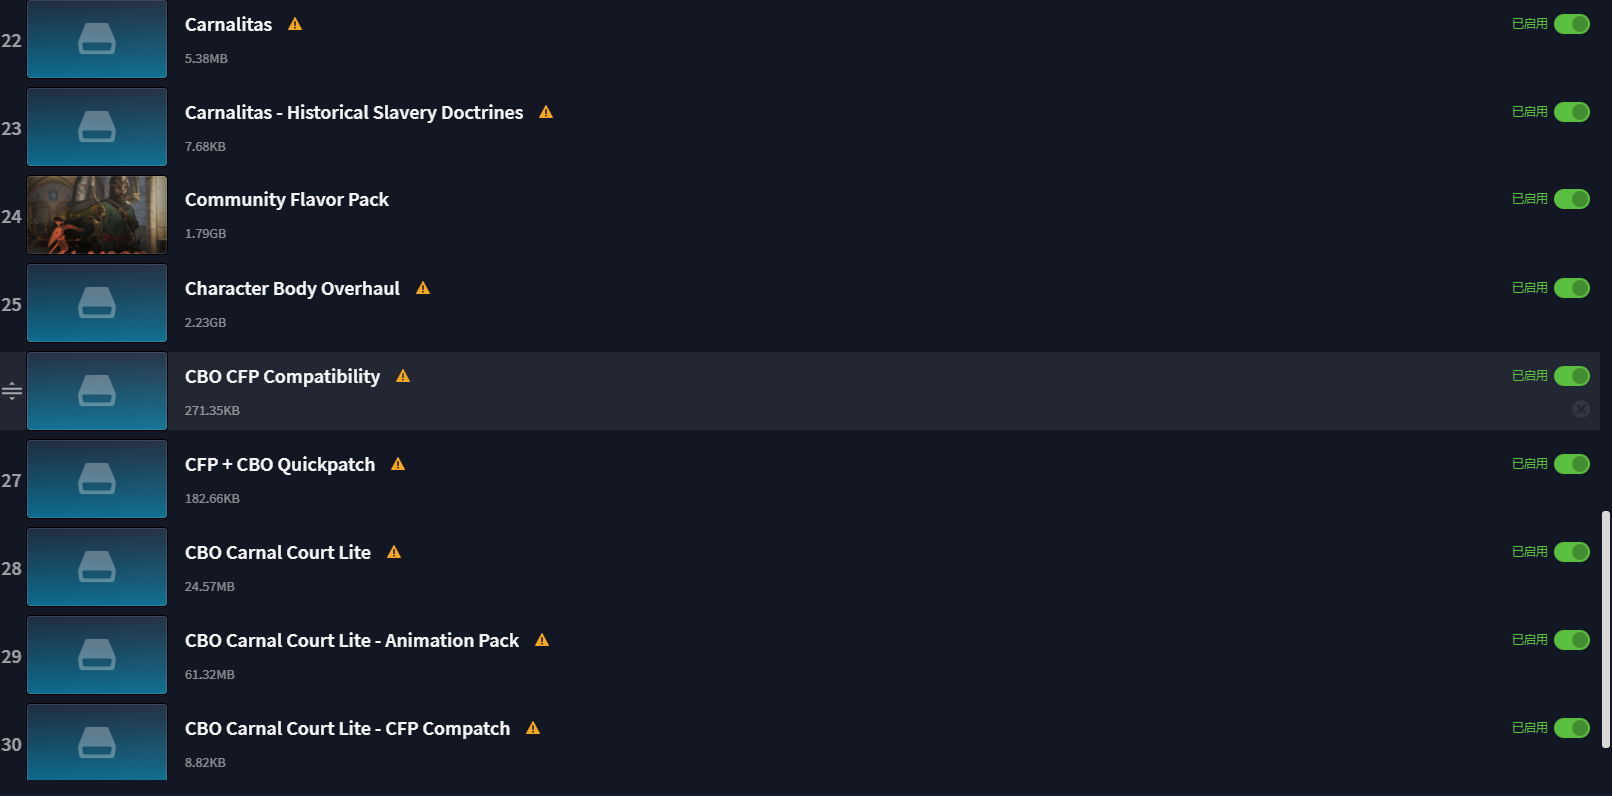
Task: Select CBO Carnal Court Lite - Animation Pack title
Action: [352, 641]
